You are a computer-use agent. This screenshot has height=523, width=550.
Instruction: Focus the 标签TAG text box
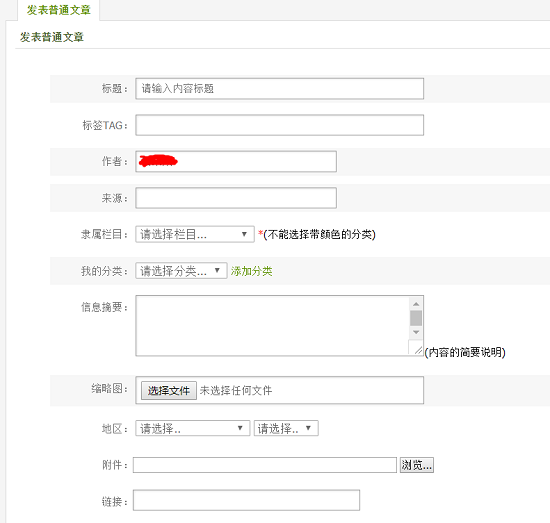280,125
